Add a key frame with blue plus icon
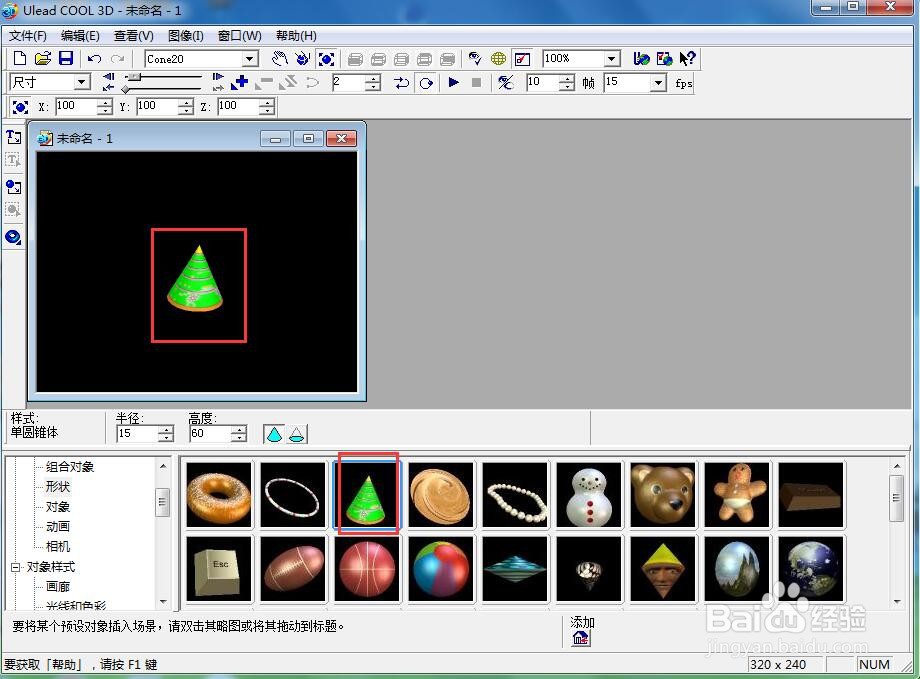 click(x=239, y=82)
